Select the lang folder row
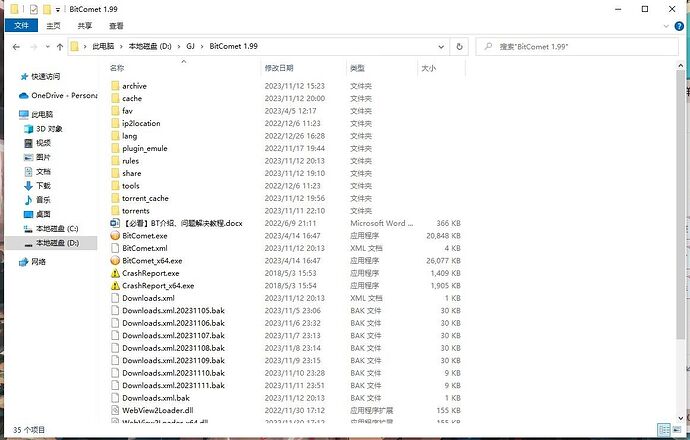Screen dimensions: 690x440 pos(286,136)
